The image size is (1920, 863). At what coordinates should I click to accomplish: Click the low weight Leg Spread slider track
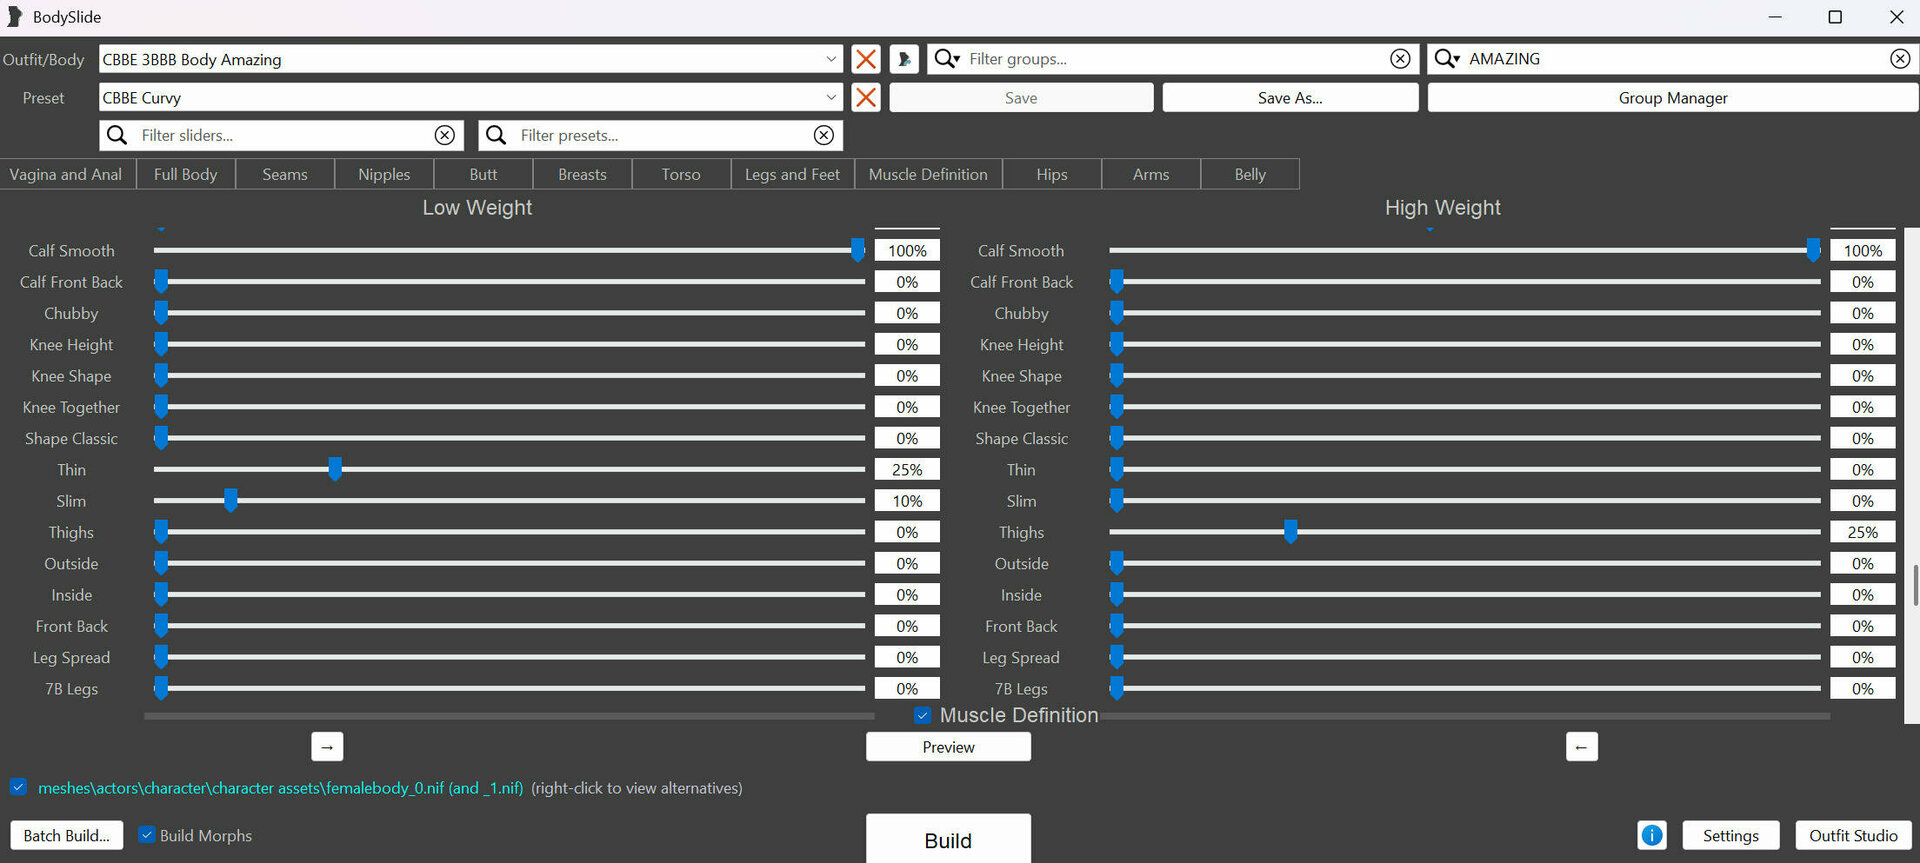[x=510, y=657]
